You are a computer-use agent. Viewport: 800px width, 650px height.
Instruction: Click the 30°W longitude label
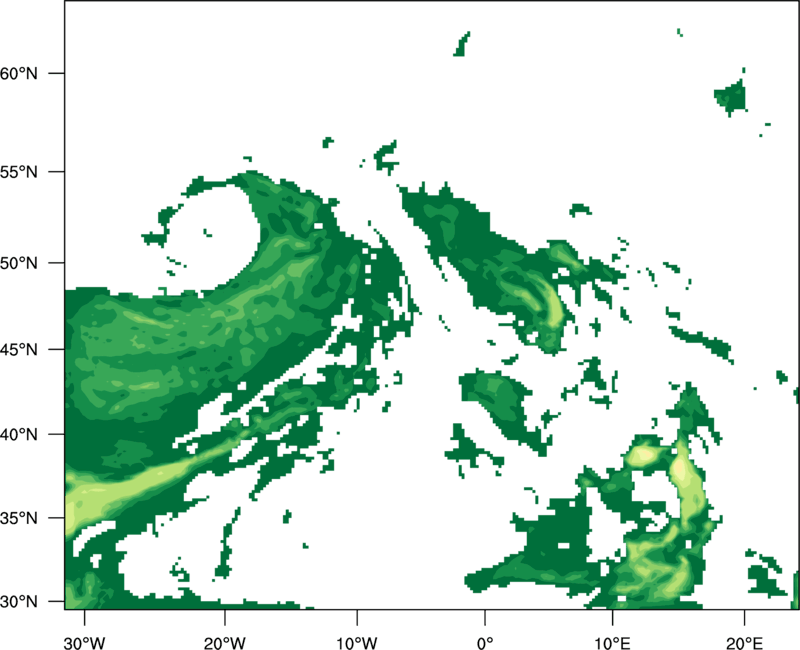(85, 643)
